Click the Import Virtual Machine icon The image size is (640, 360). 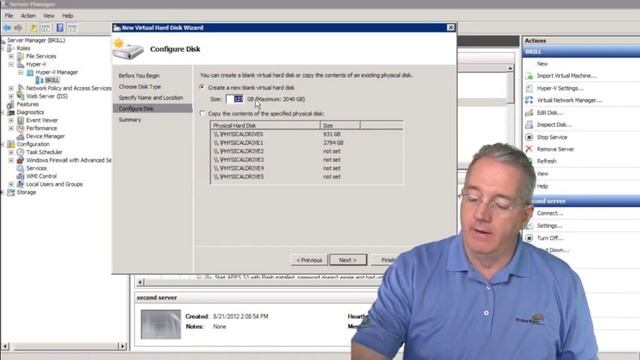pyautogui.click(x=529, y=76)
